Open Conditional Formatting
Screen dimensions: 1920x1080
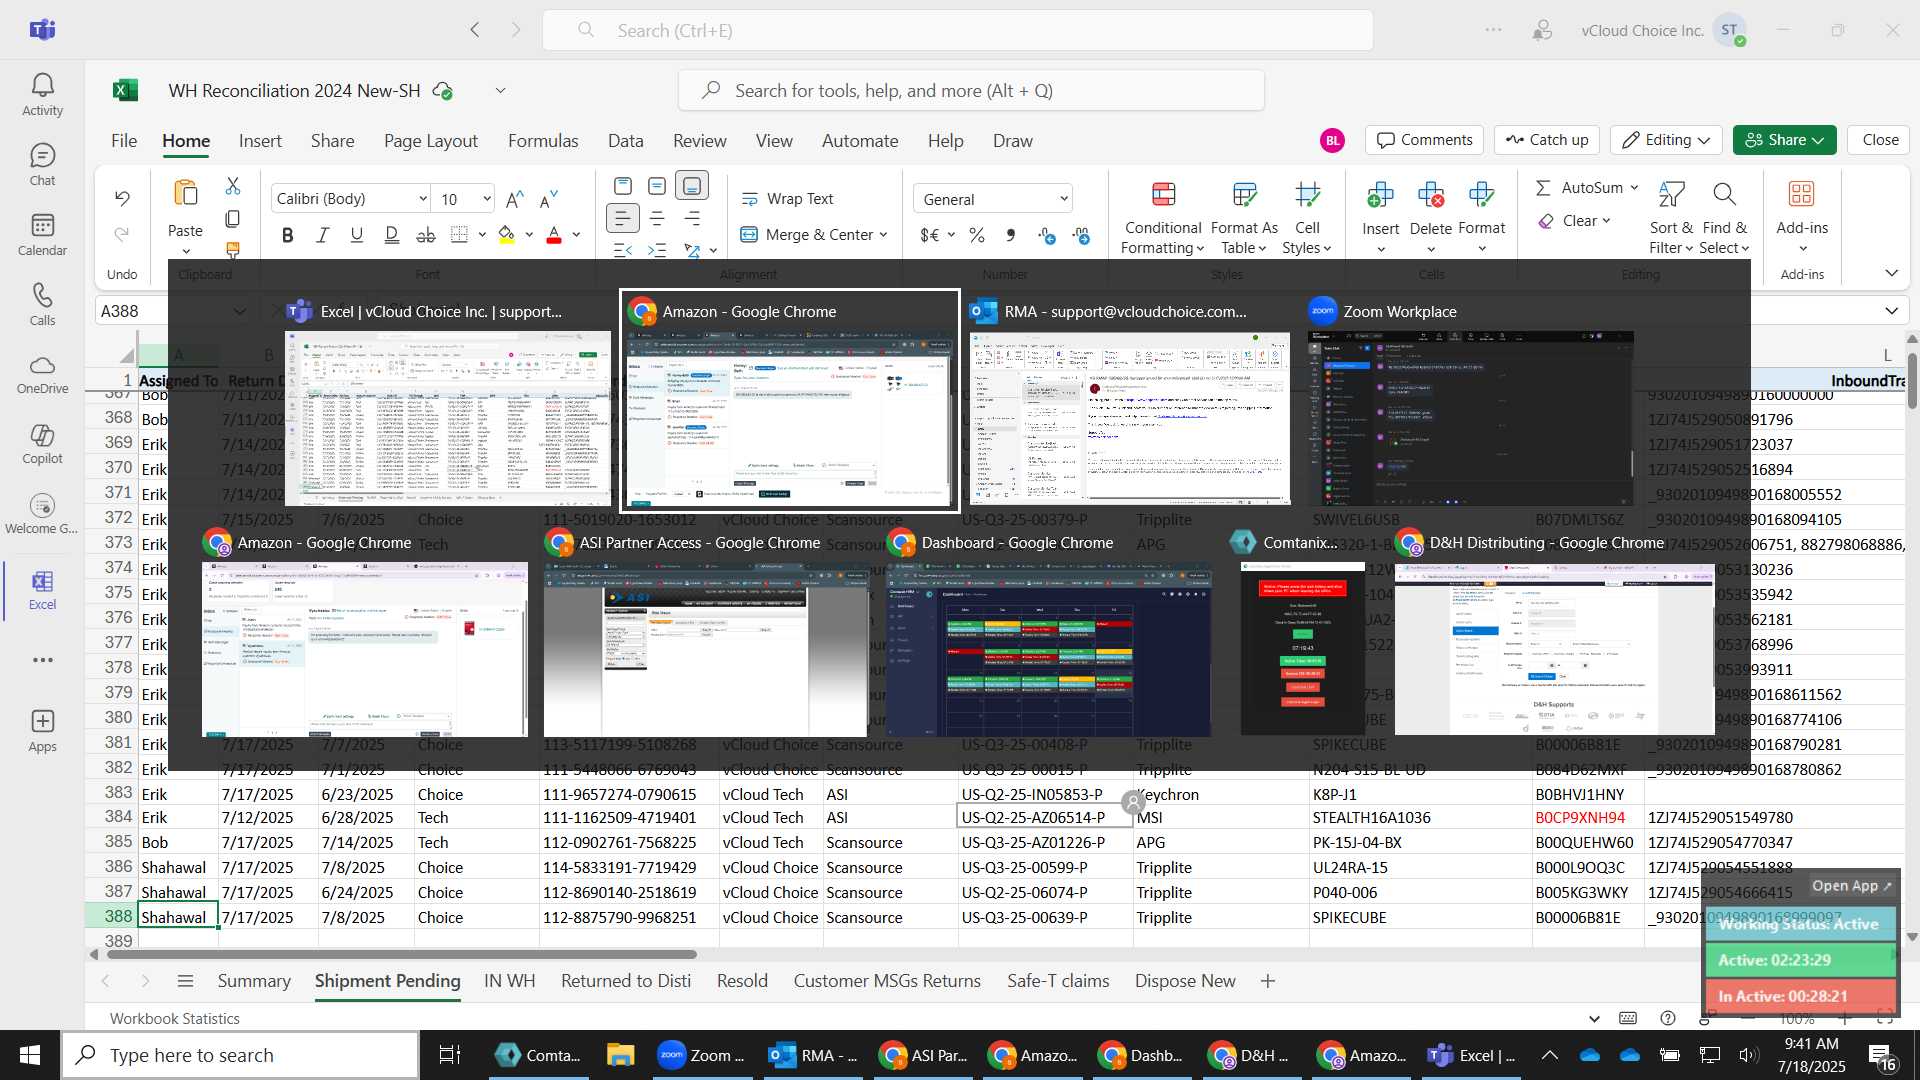(1163, 219)
